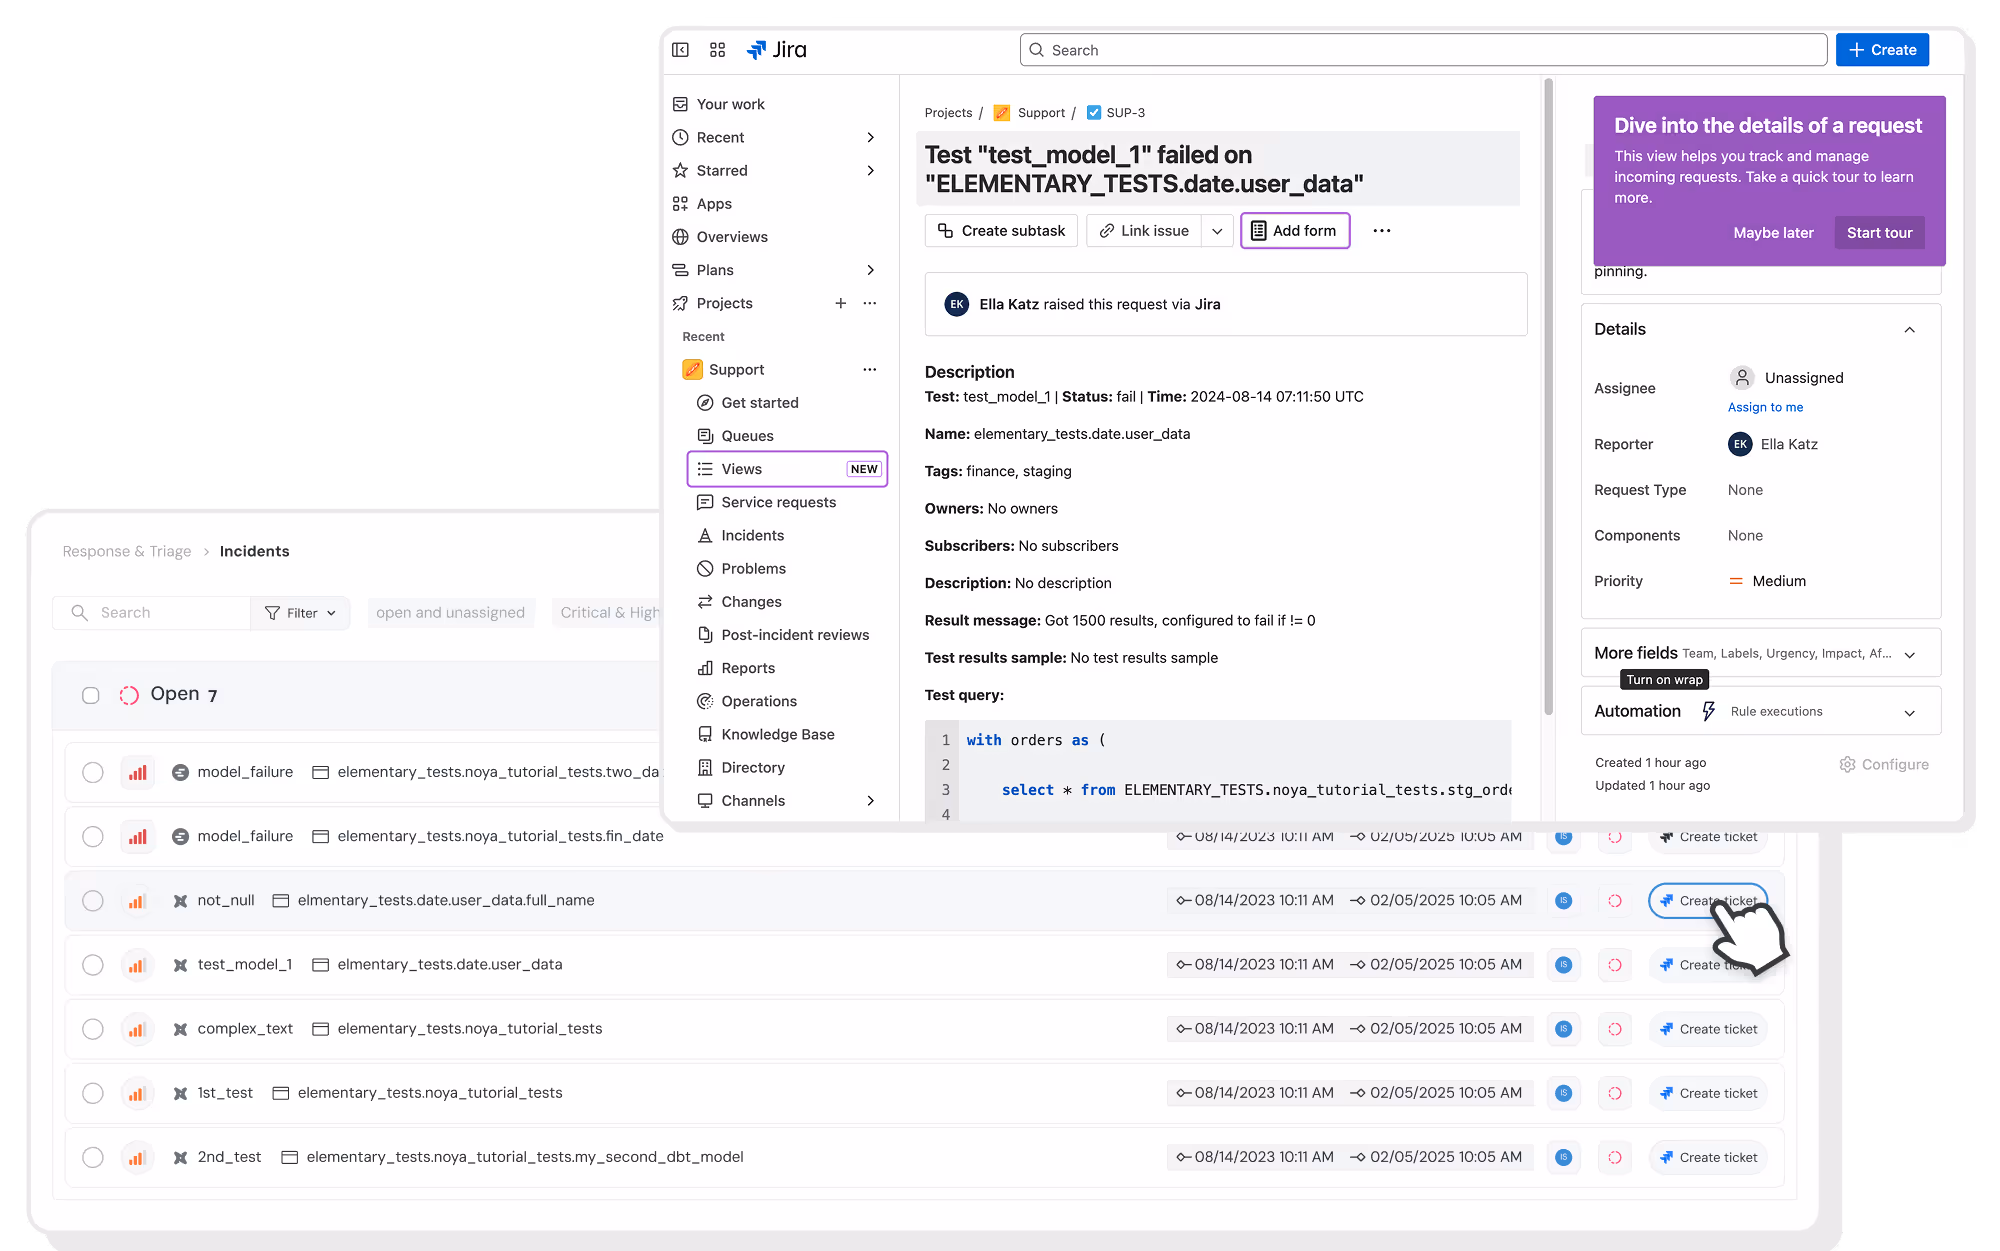Viewport: 2000px width, 1251px height.
Task: Click severity icon on complex_text row
Action: pos(137,1029)
